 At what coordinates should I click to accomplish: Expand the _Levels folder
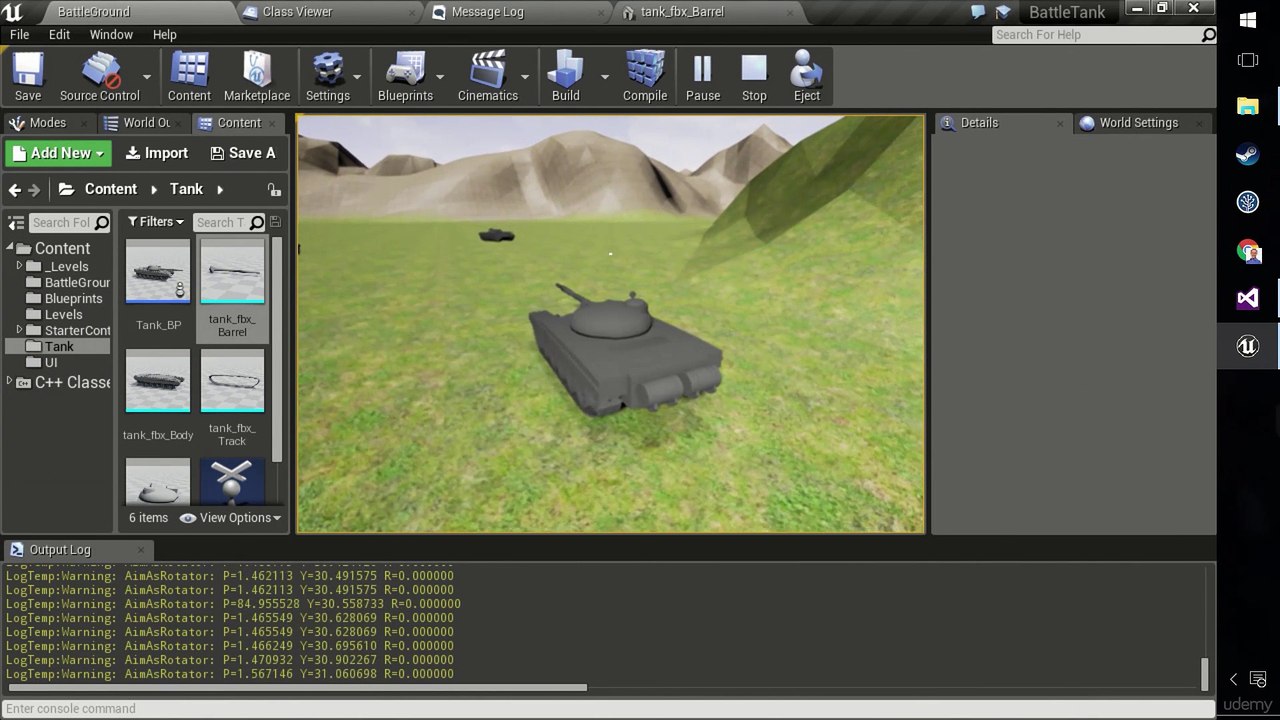coord(19,266)
